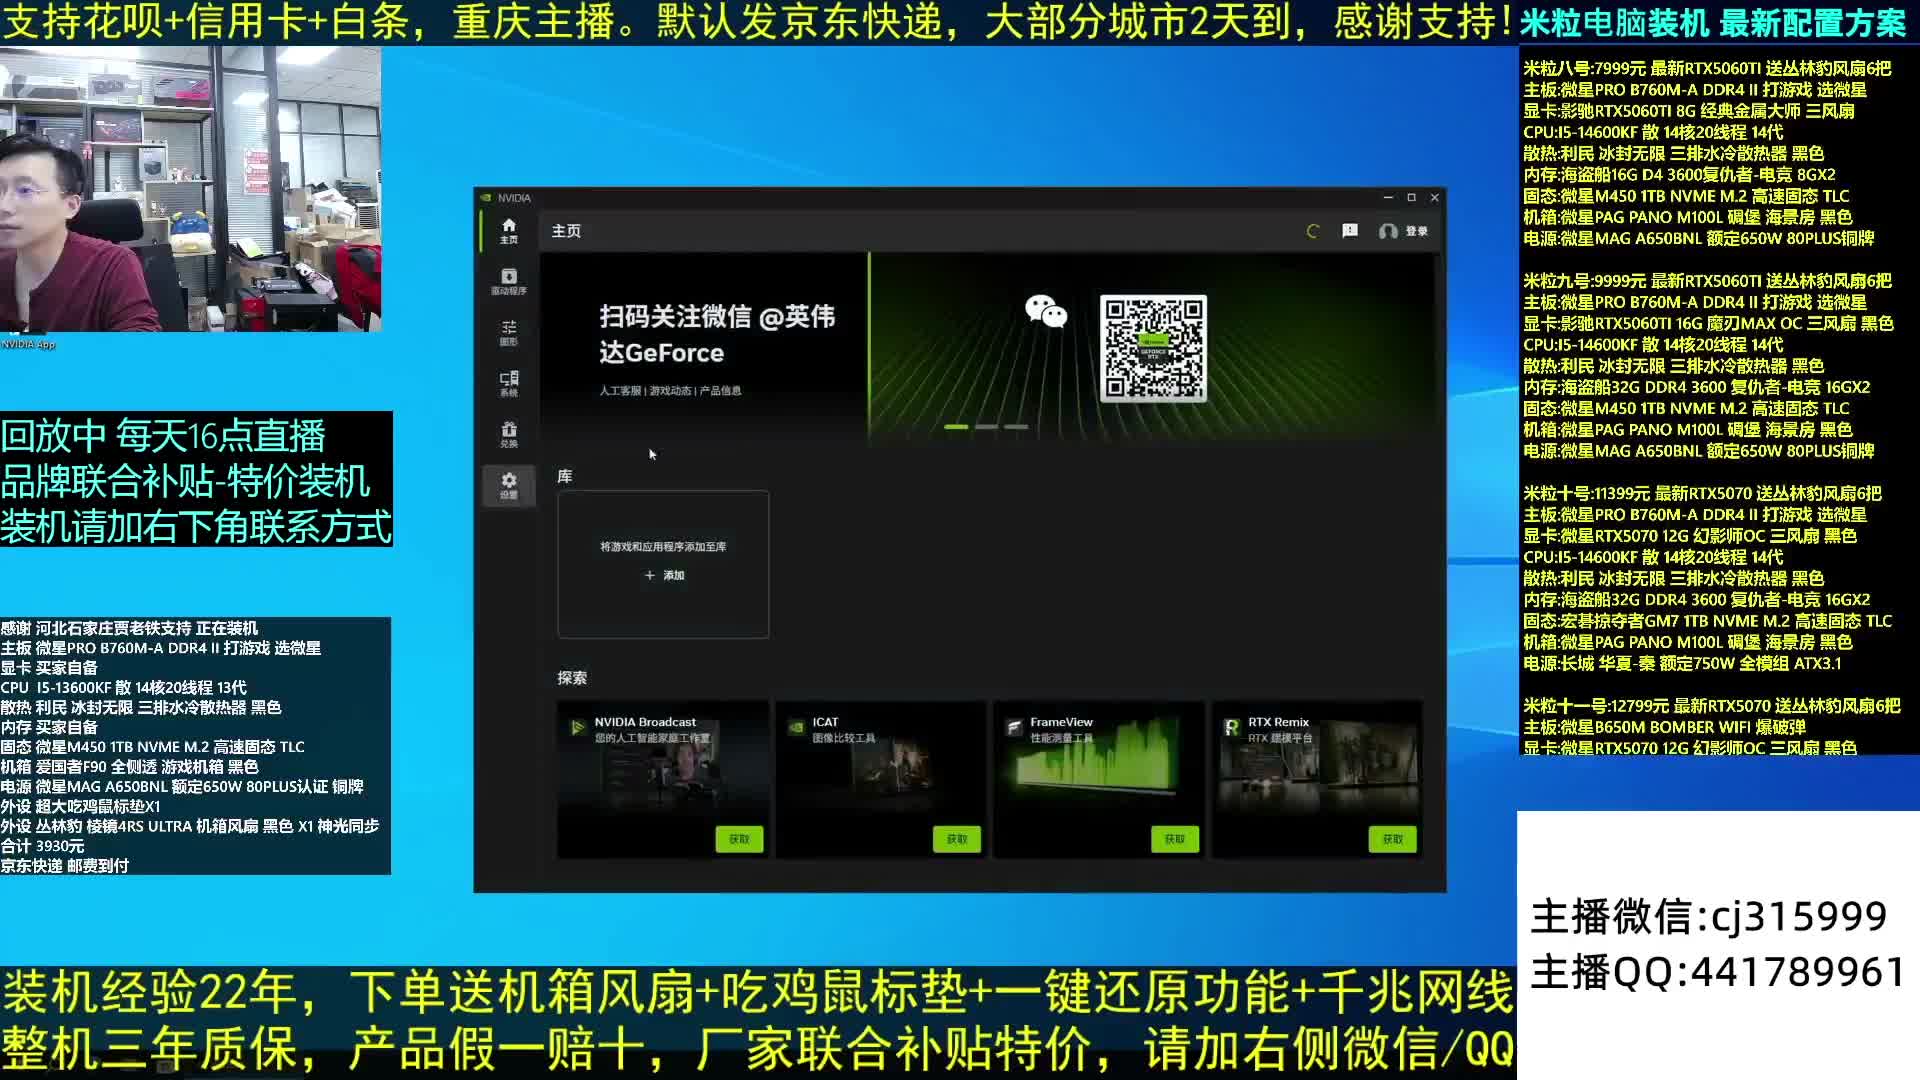This screenshot has height=1080, width=1920.
Task: Open the System (系统) sidebar section
Action: 508,383
